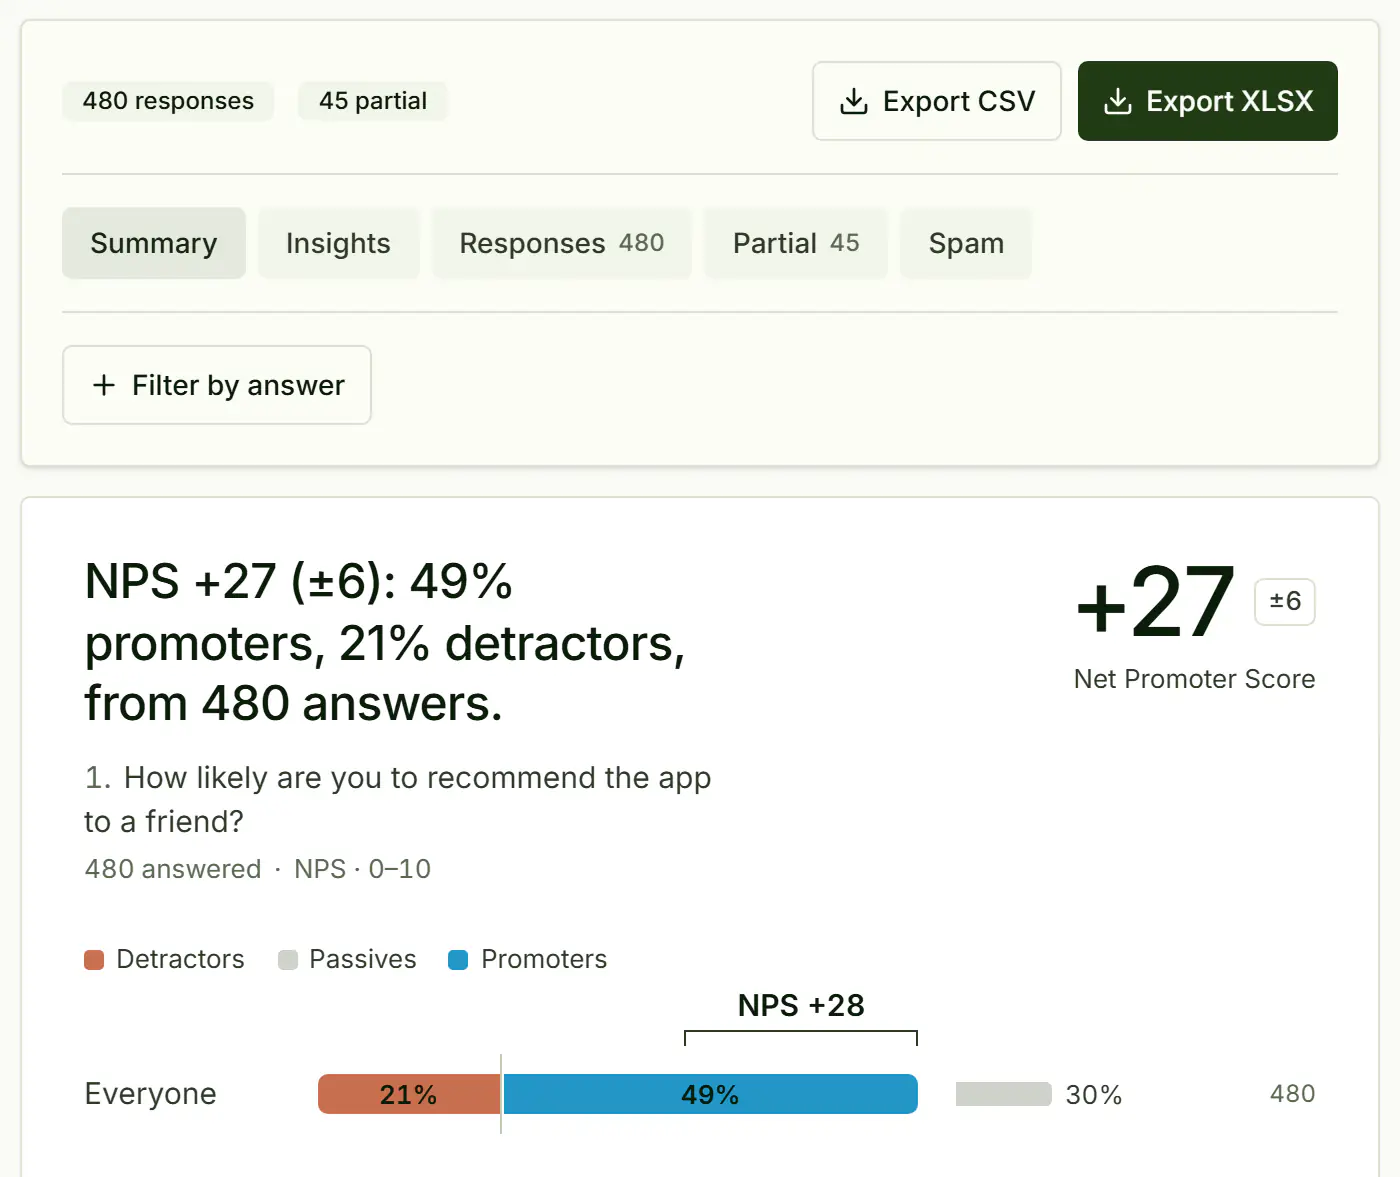This screenshot has width=1400, height=1177.
Task: Click the Detractors legend swatch
Action: 94,960
